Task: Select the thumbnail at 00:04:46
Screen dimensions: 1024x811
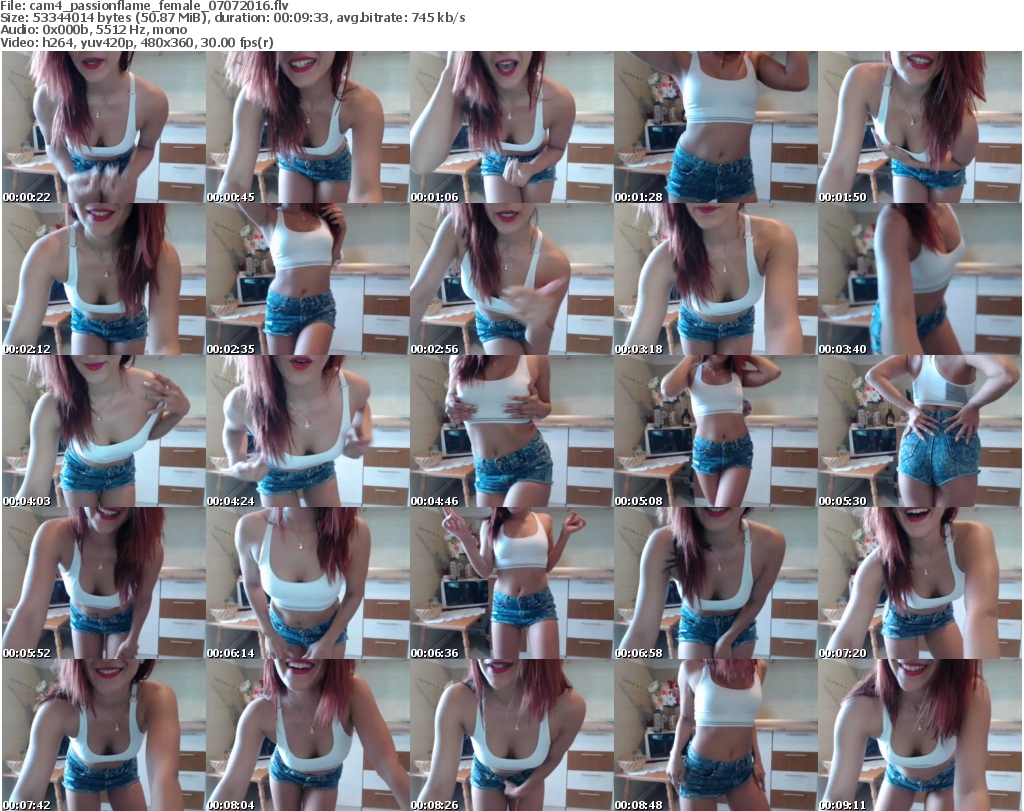Action: (x=512, y=432)
